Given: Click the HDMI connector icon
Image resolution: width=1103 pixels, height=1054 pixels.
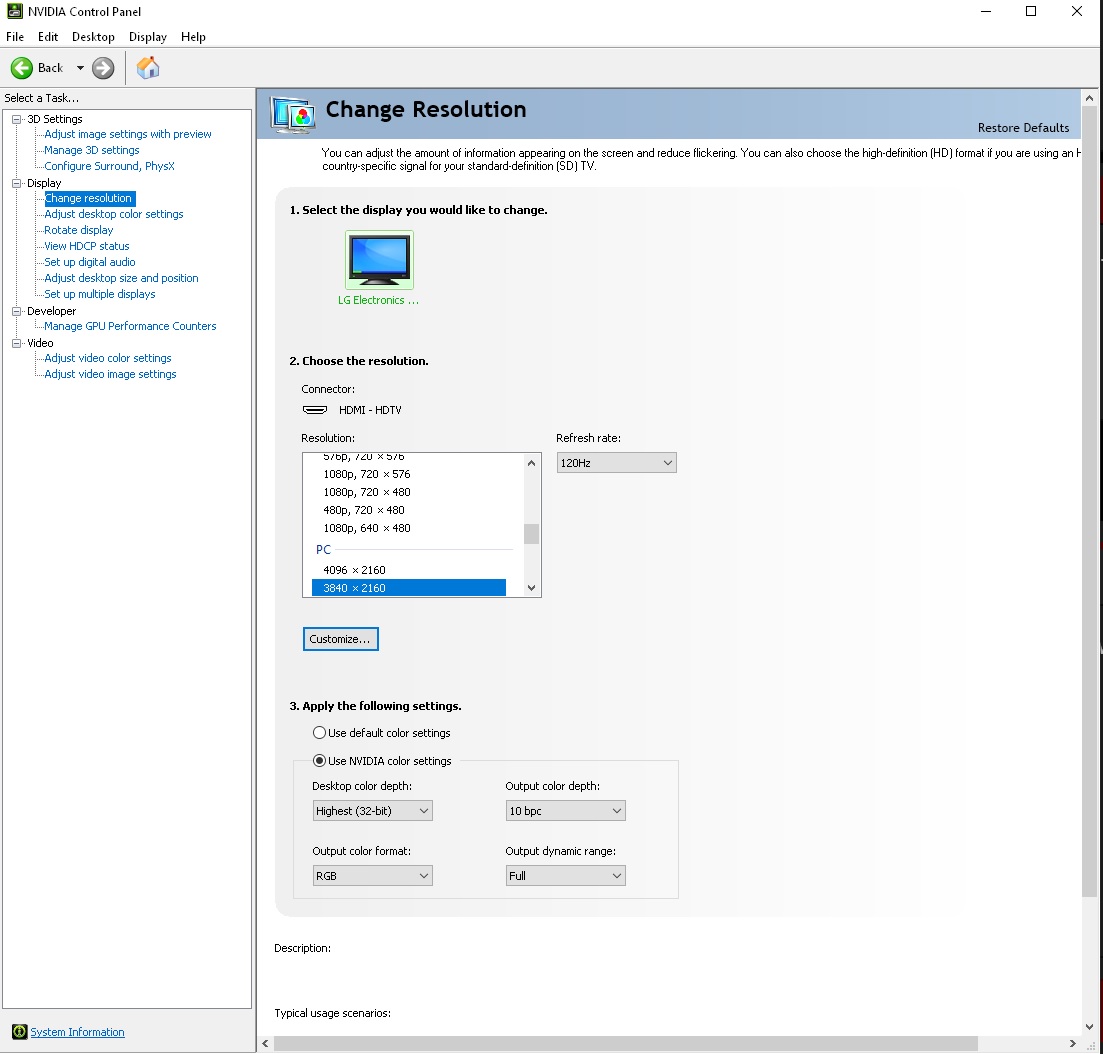Looking at the screenshot, I should coord(314,410).
